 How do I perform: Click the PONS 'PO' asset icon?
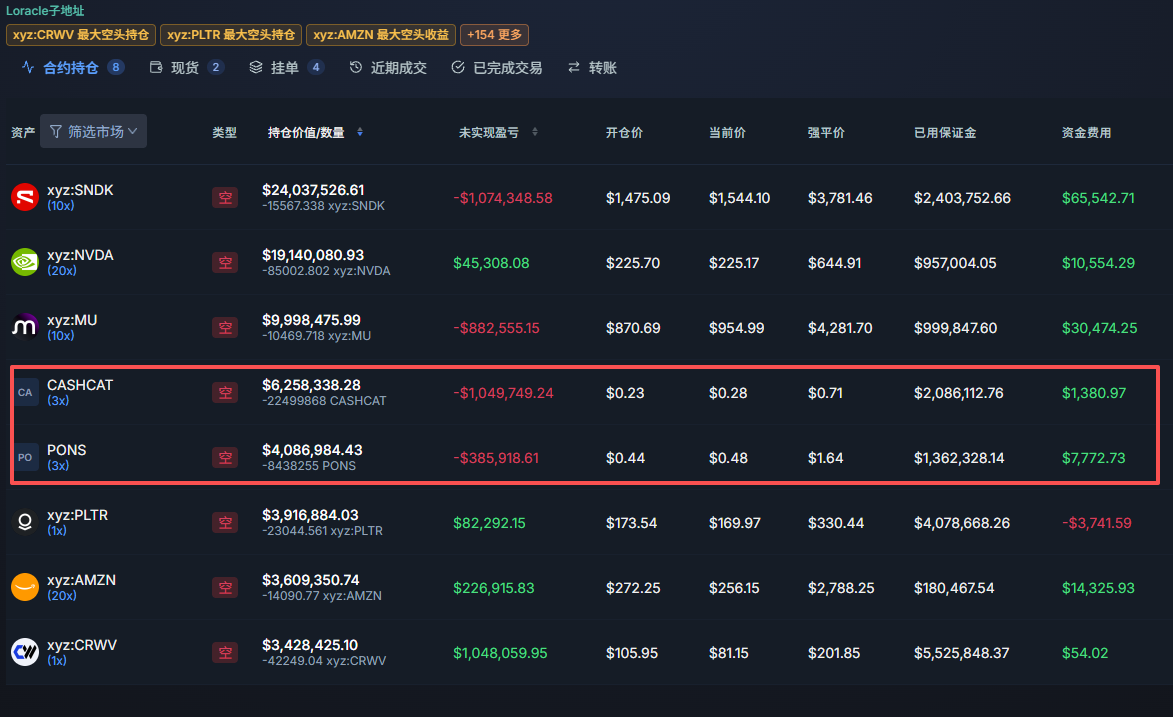(x=25, y=457)
